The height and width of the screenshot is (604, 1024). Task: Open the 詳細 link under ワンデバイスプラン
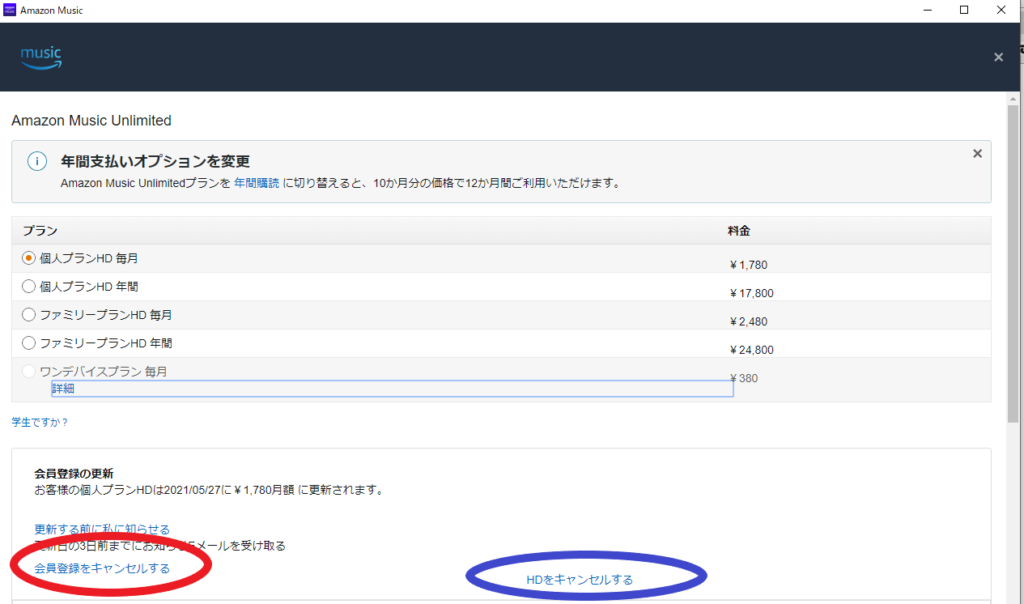coord(63,389)
